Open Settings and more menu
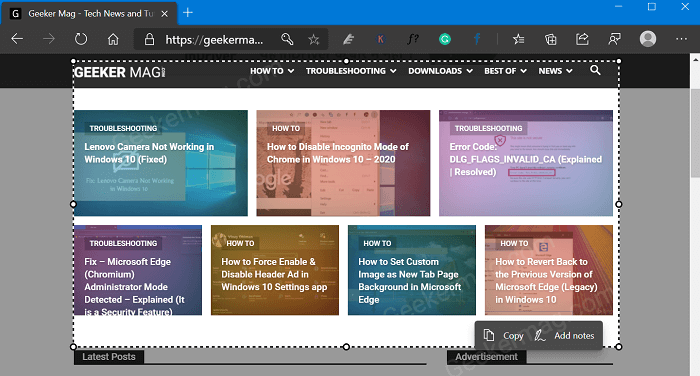The image size is (700, 376). pyautogui.click(x=681, y=39)
